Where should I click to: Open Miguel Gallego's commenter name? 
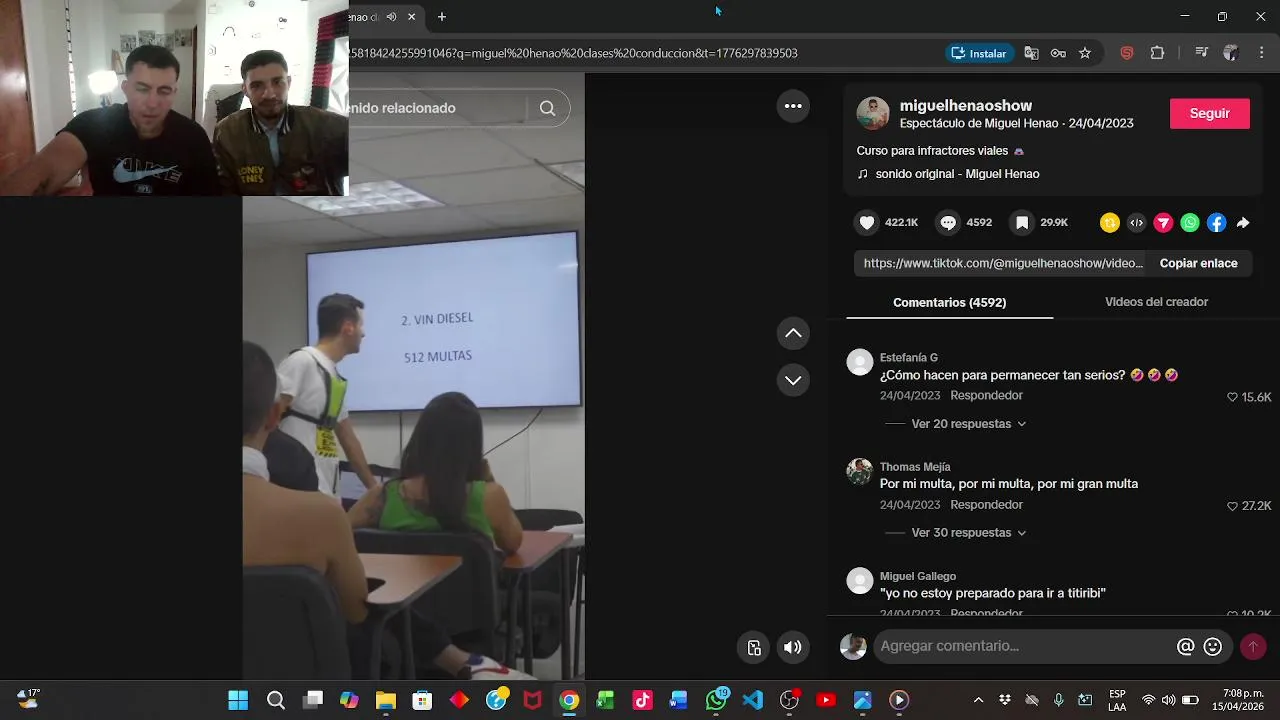point(917,576)
